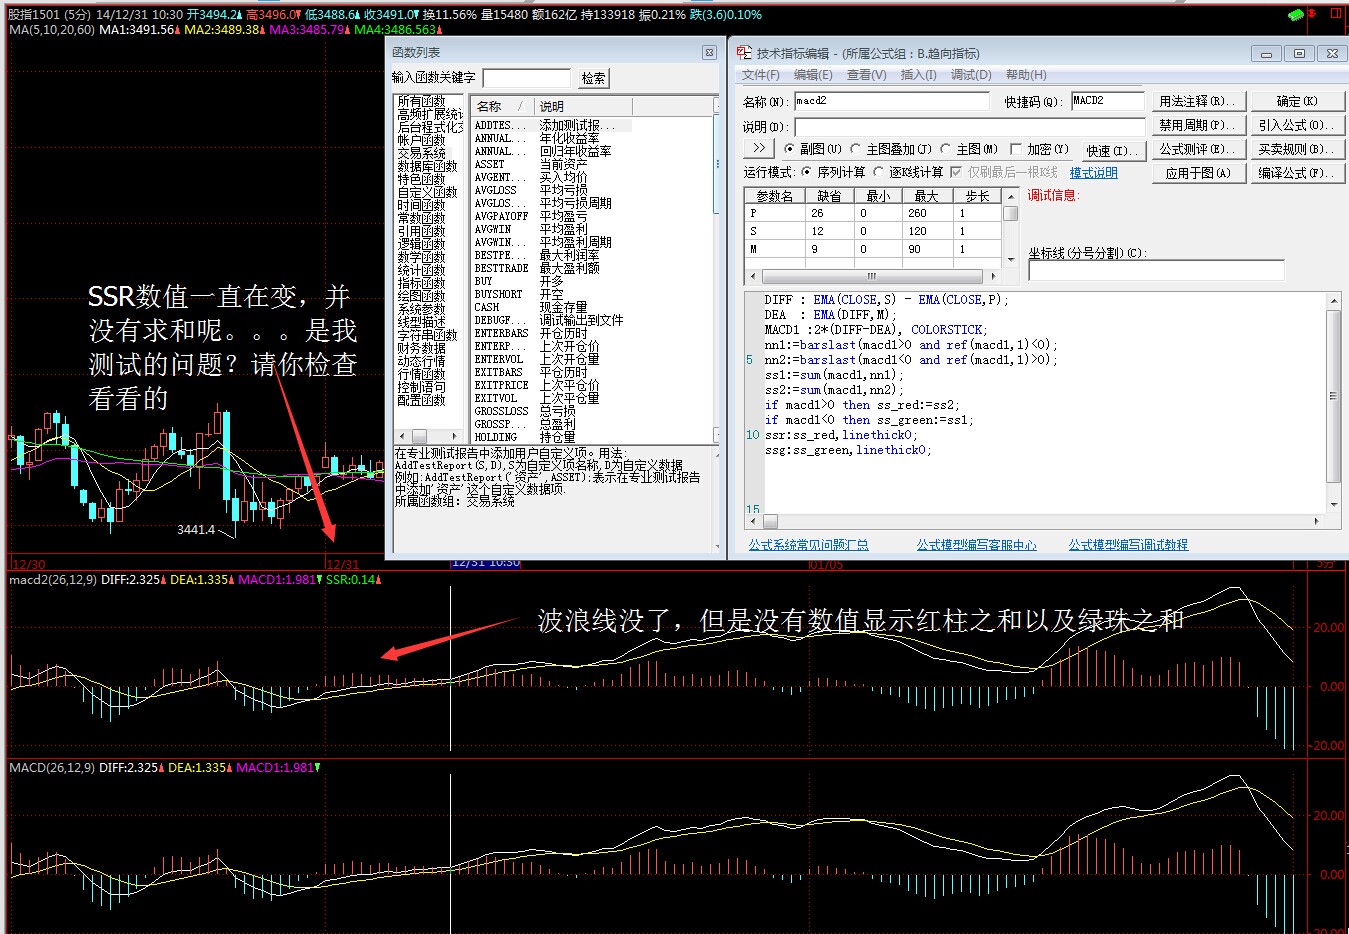Click 公式测评 formula evaluation button

tap(1198, 149)
